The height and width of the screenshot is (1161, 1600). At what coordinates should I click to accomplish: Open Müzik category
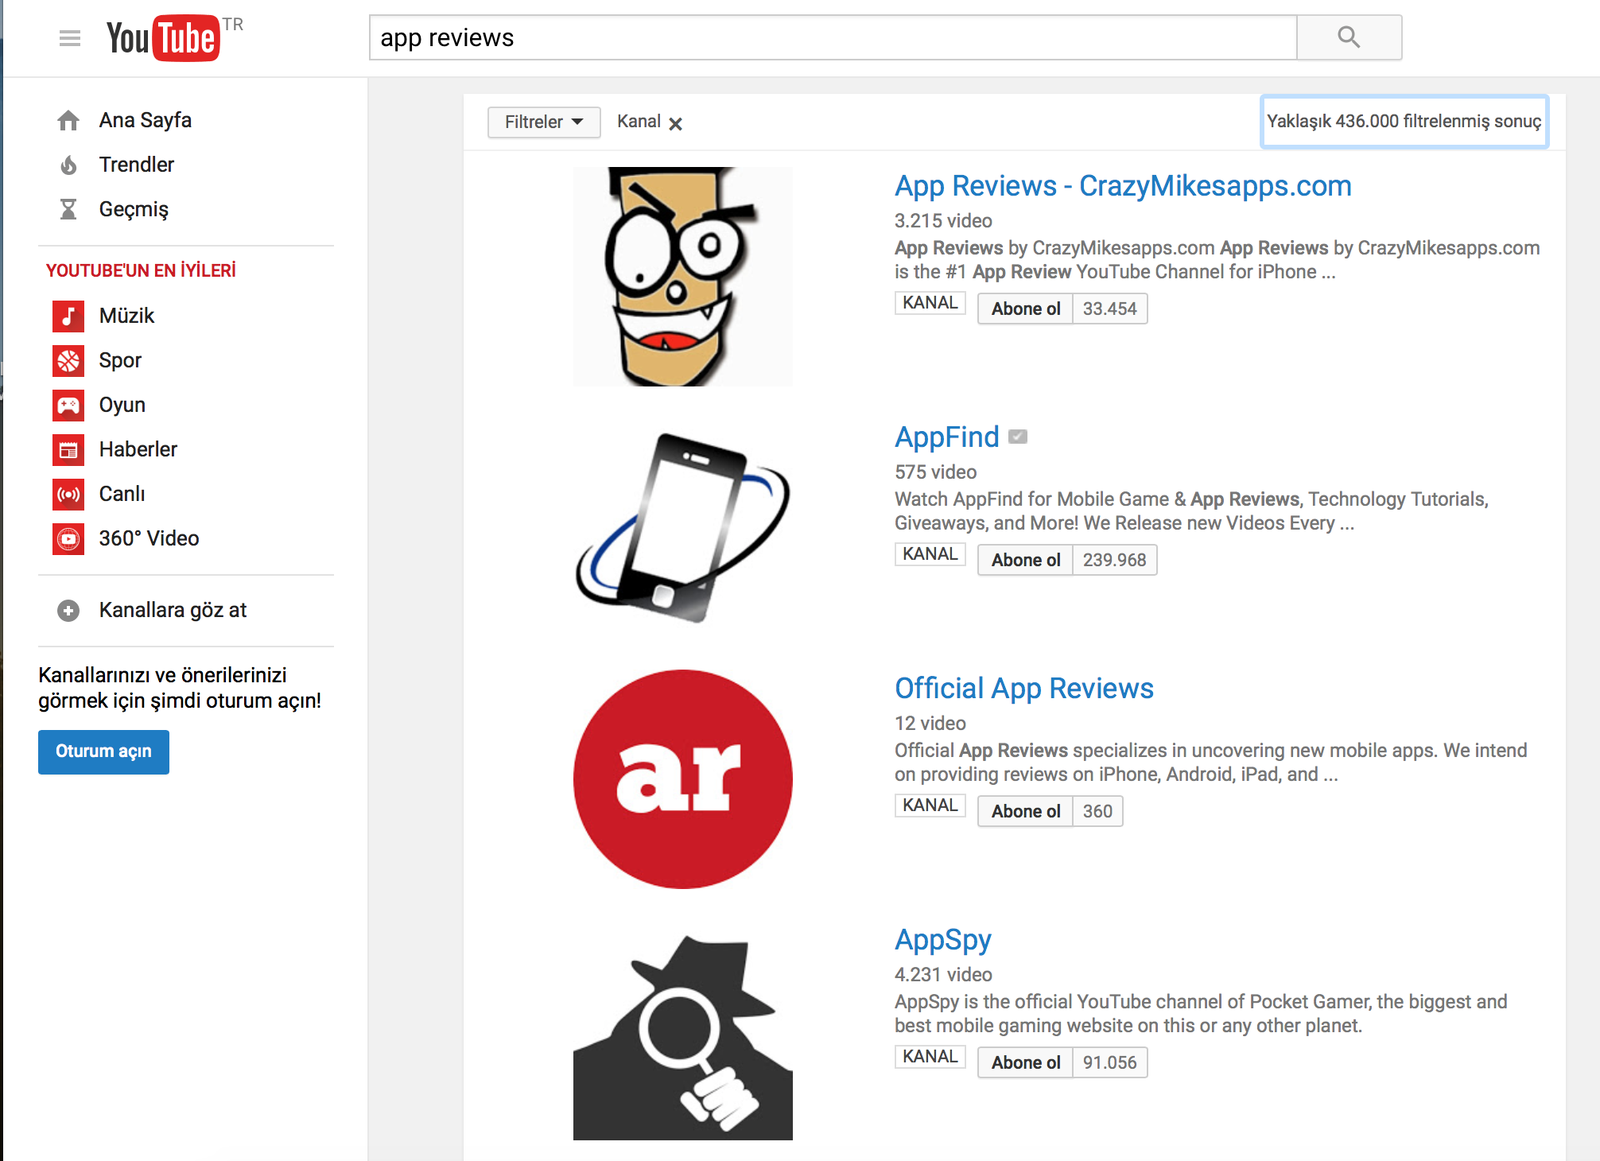click(126, 316)
